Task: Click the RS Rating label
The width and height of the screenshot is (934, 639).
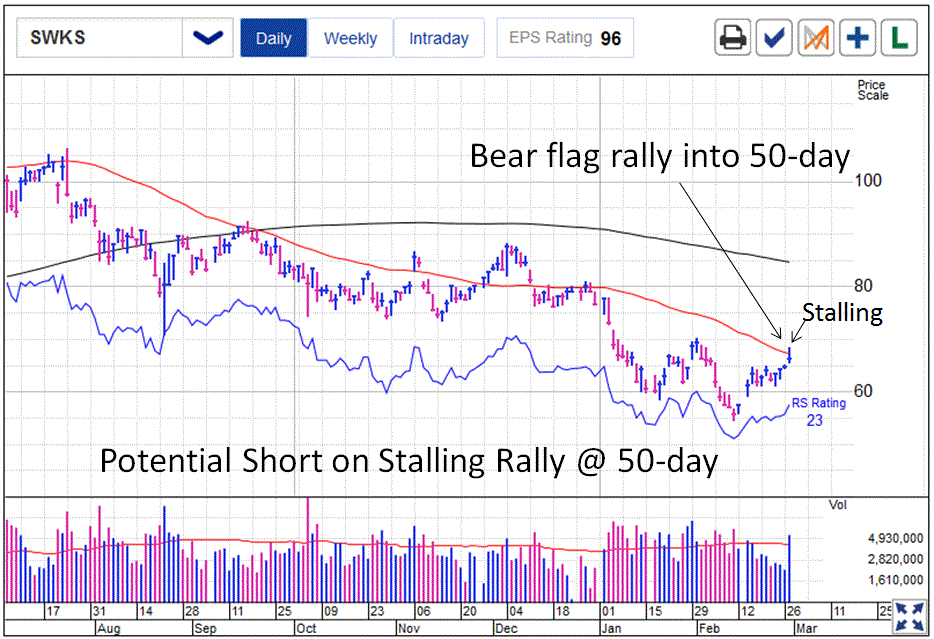Action: click(818, 403)
